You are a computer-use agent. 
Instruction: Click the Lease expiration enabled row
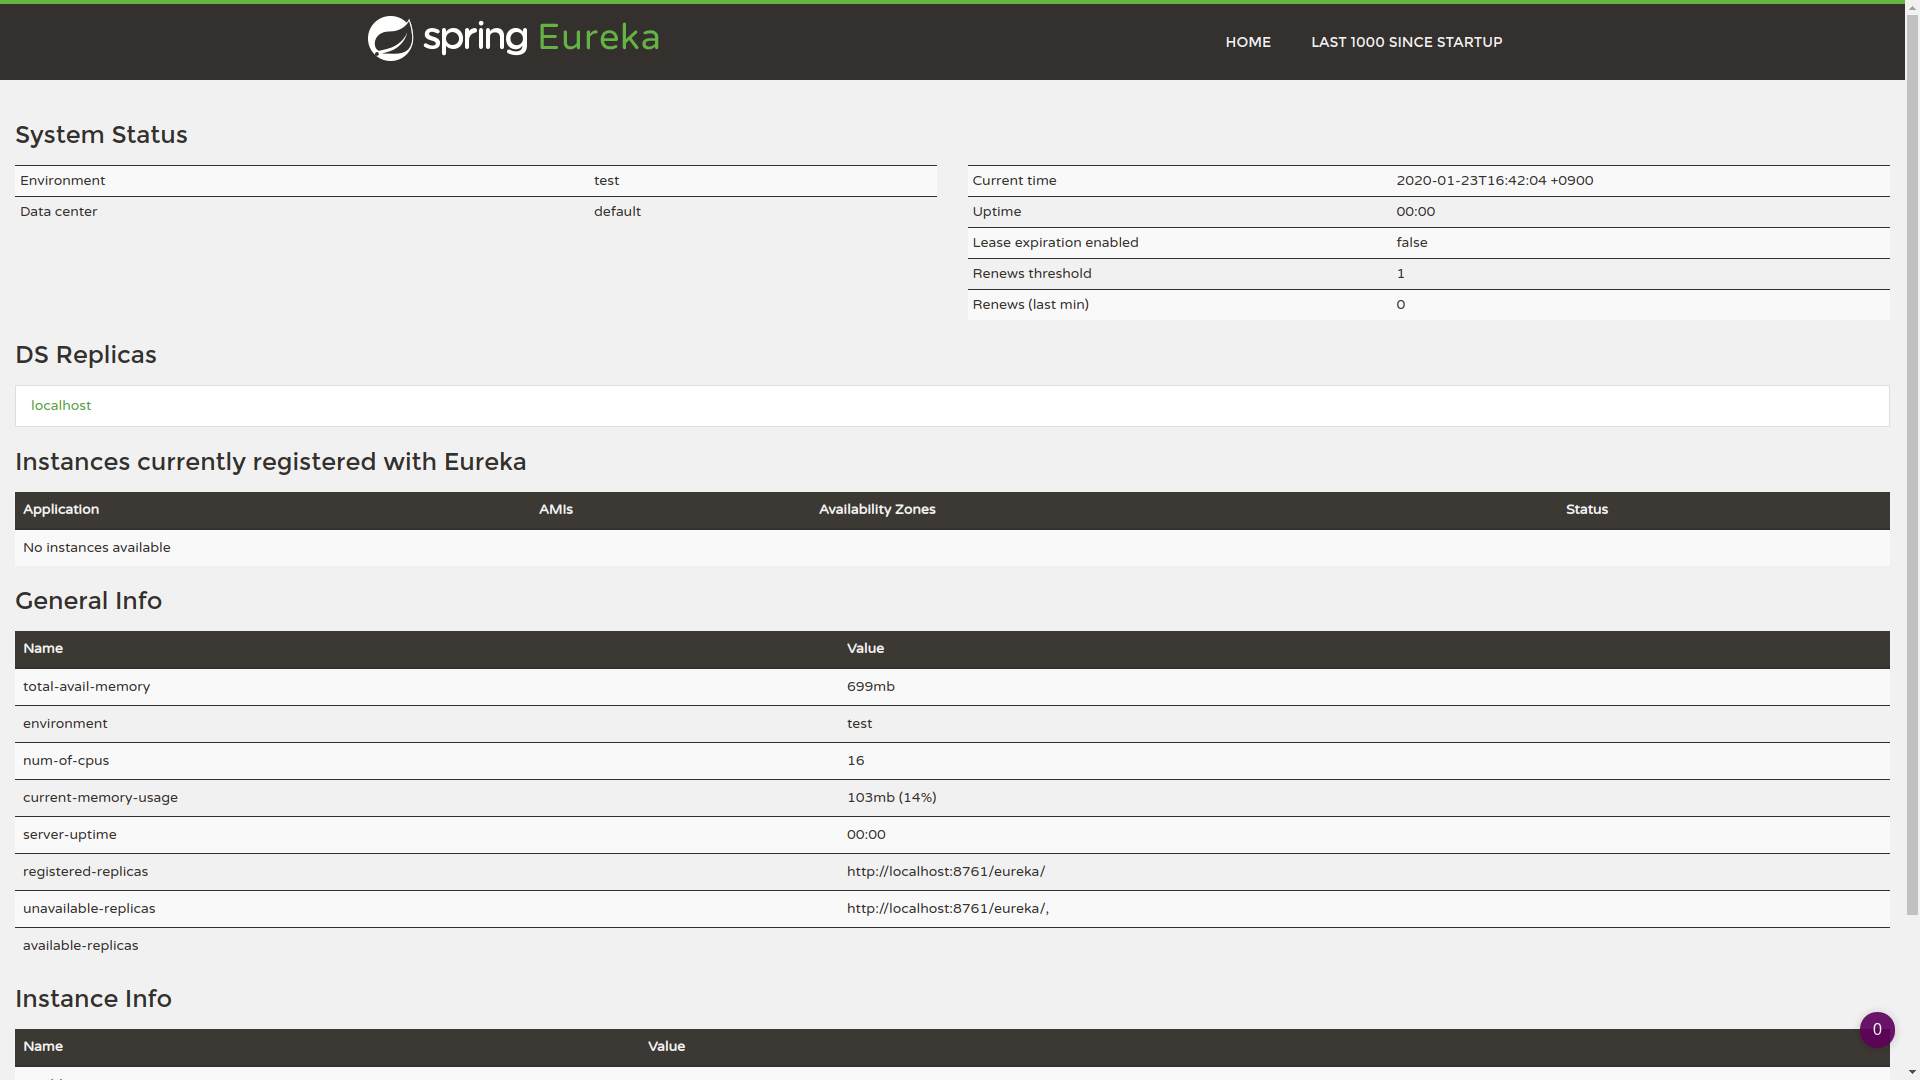pyautogui.click(x=1055, y=242)
